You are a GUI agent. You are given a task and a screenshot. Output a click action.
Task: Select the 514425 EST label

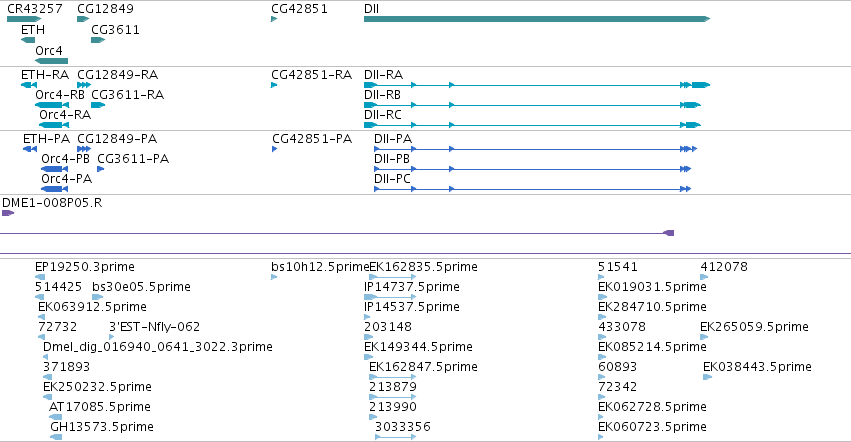click(59, 287)
